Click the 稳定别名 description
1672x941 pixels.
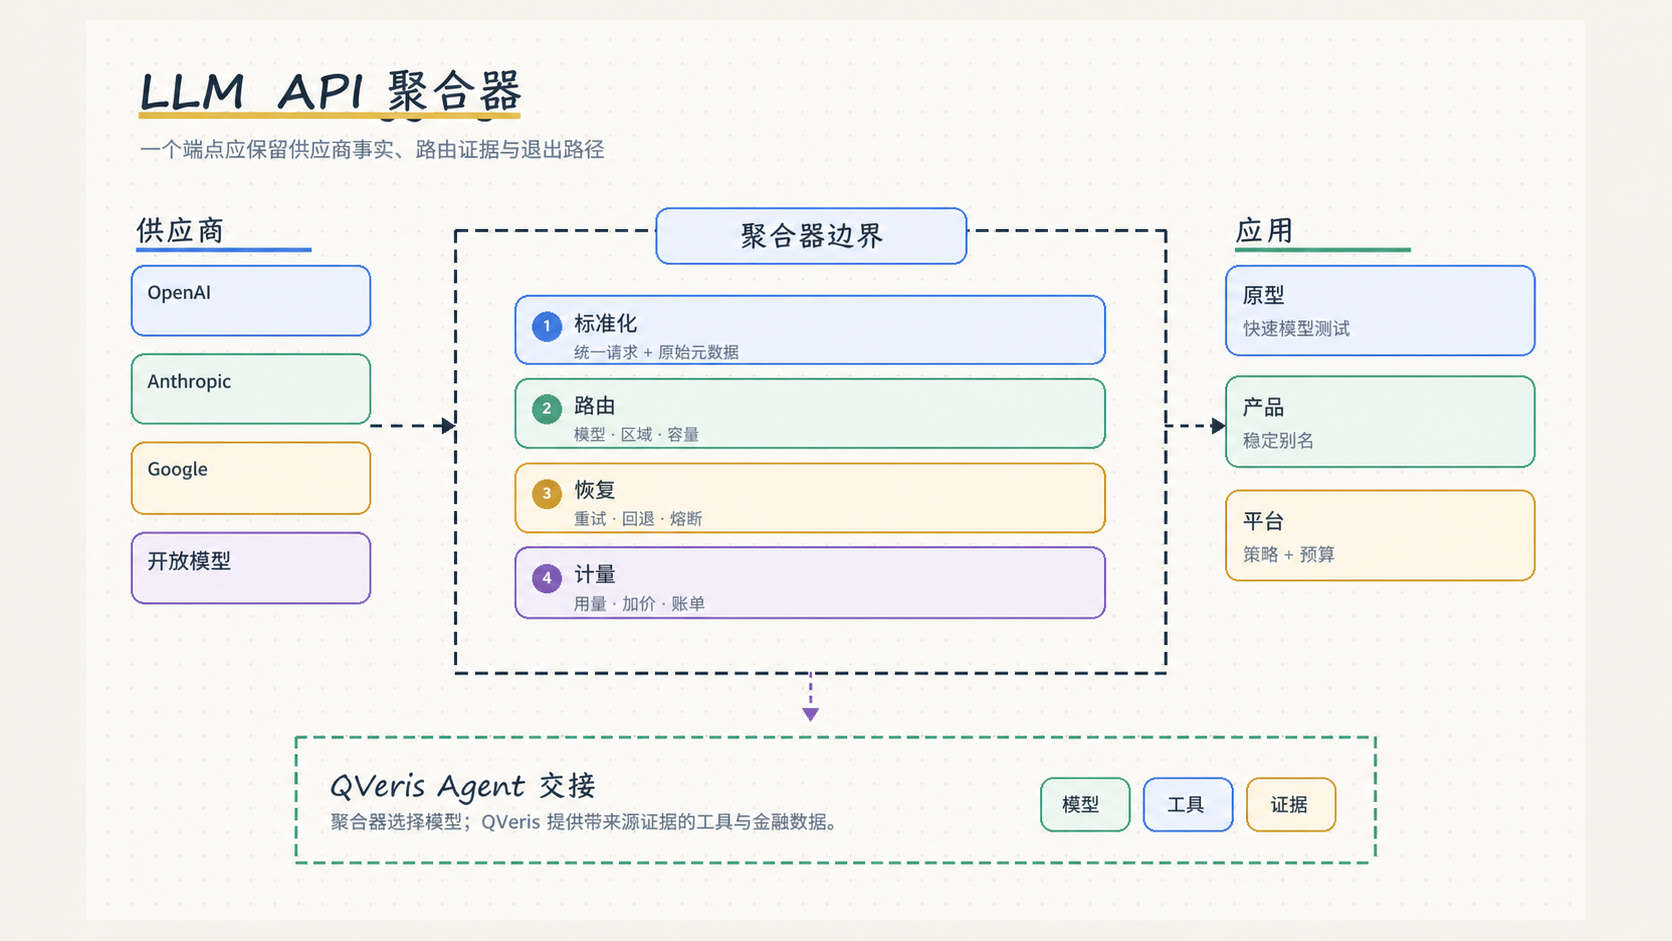point(1278,441)
